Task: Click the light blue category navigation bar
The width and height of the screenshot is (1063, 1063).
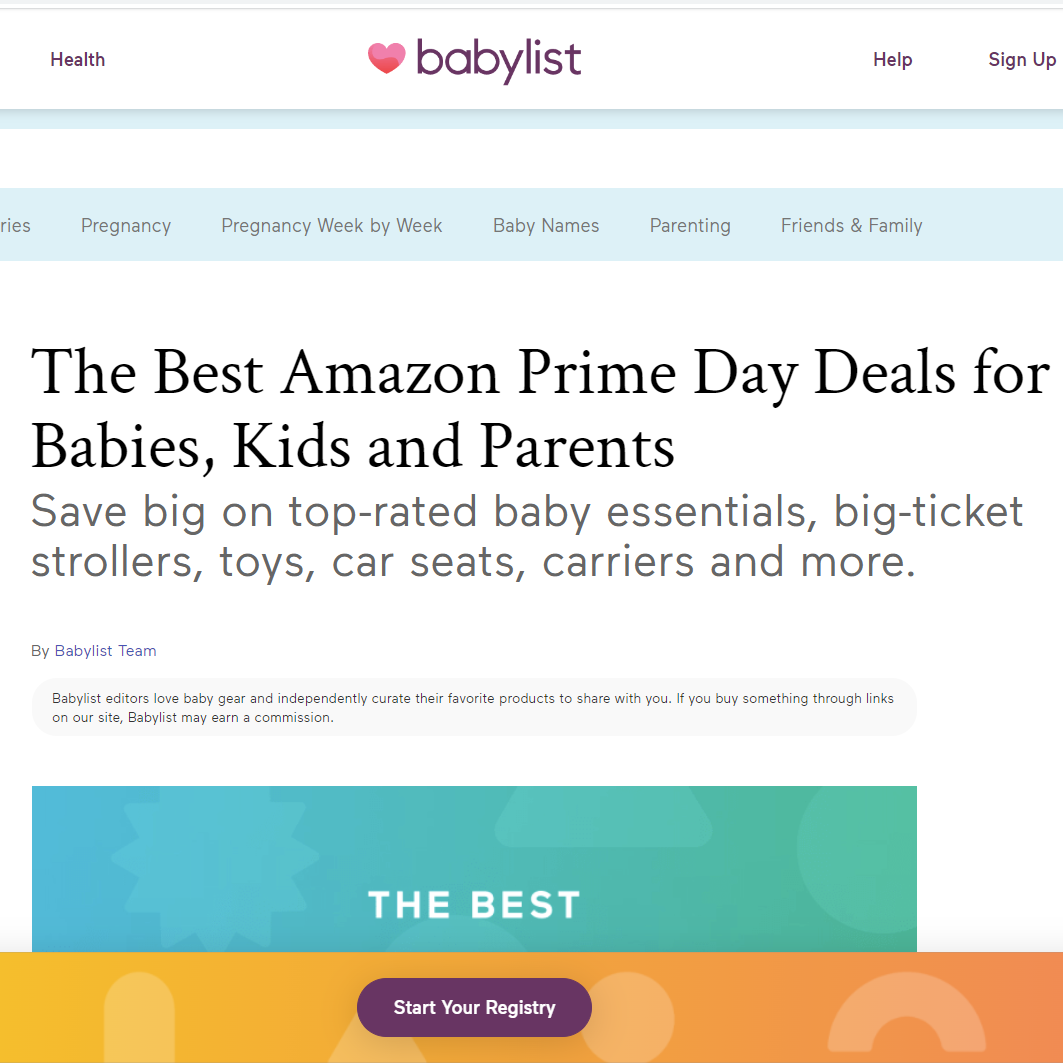Action: [990, 226]
